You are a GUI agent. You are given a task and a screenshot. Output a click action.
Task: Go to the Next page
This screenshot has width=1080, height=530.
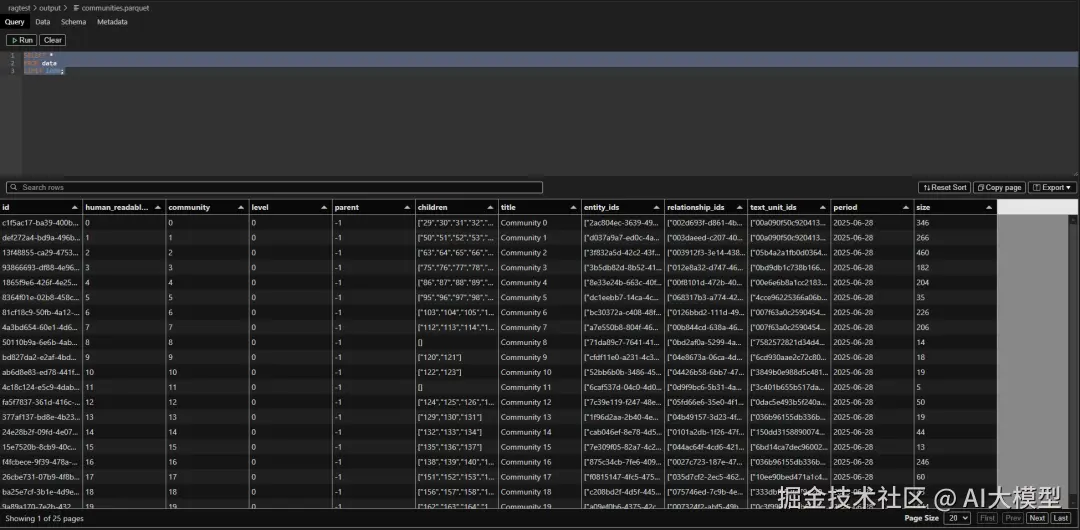(x=1037, y=518)
